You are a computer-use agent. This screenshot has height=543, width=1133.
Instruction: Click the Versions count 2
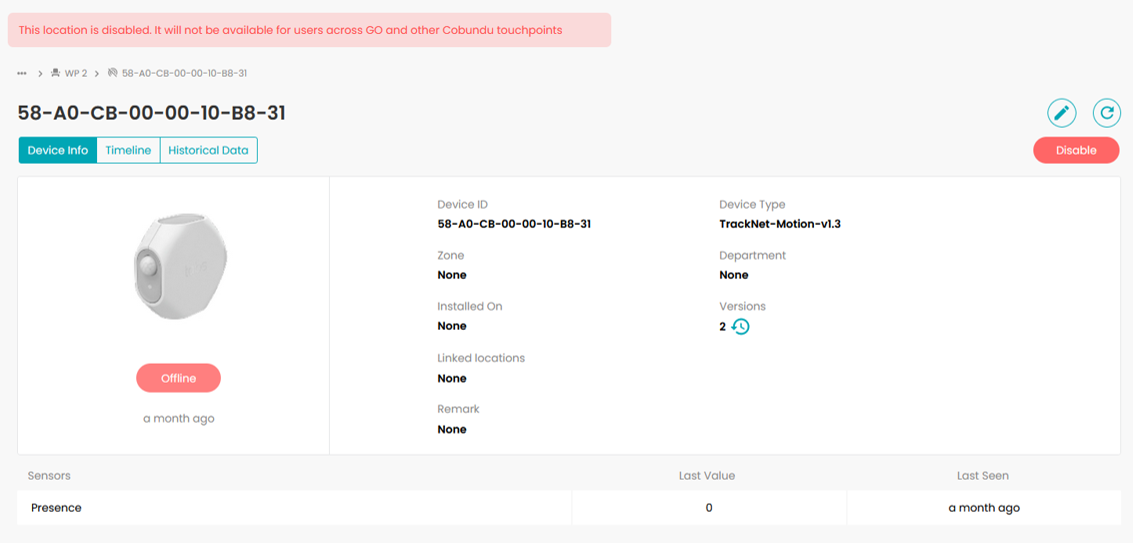click(x=723, y=327)
